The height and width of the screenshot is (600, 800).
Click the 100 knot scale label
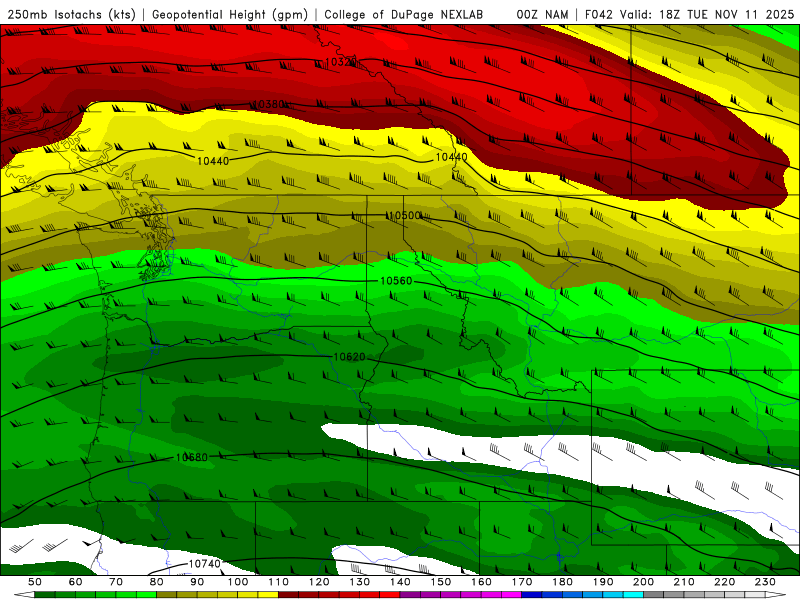click(238, 582)
